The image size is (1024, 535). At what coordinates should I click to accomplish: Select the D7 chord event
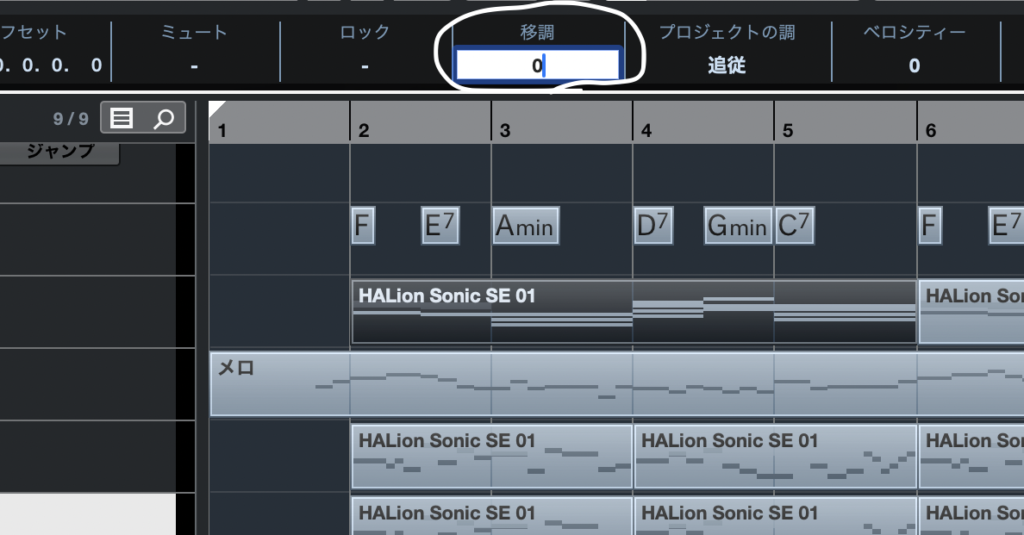[x=652, y=226]
